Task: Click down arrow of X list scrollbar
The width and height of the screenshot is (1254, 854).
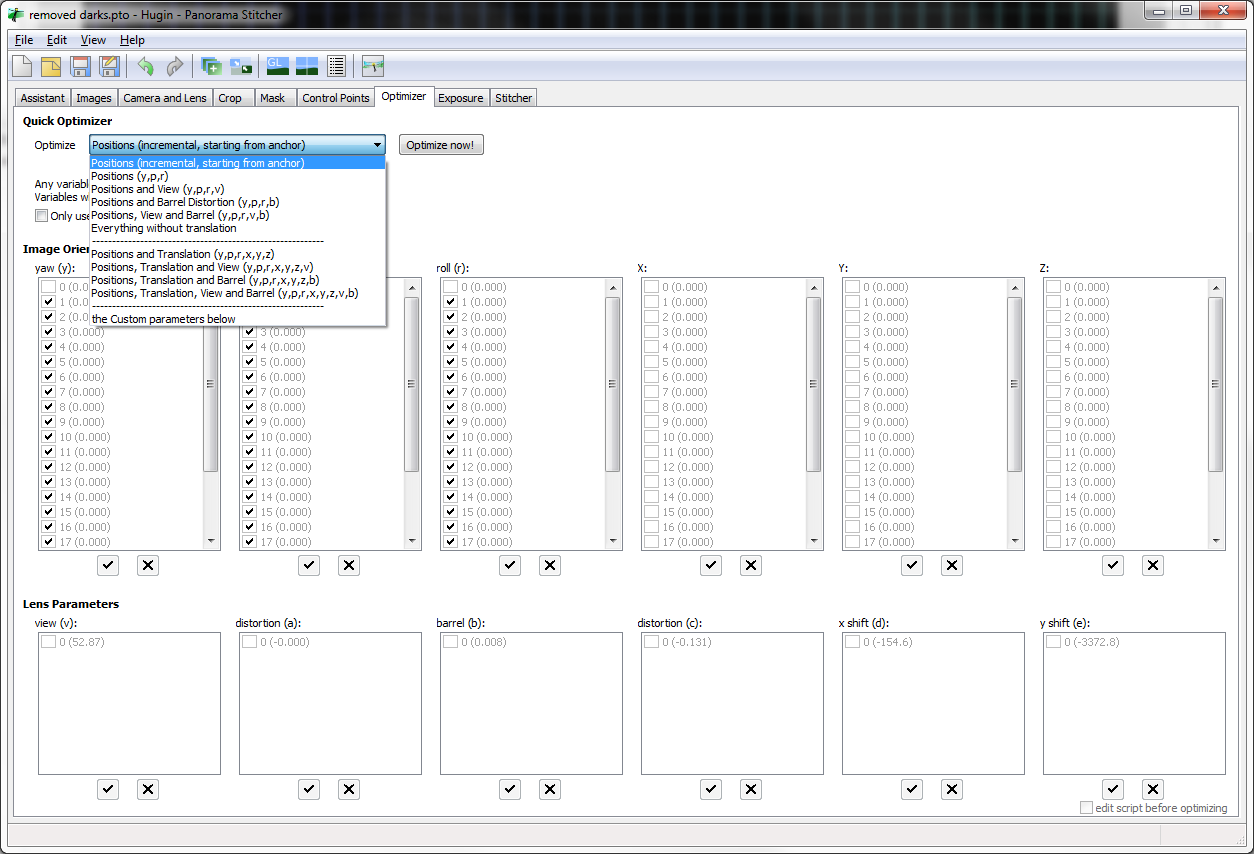Action: [813, 541]
